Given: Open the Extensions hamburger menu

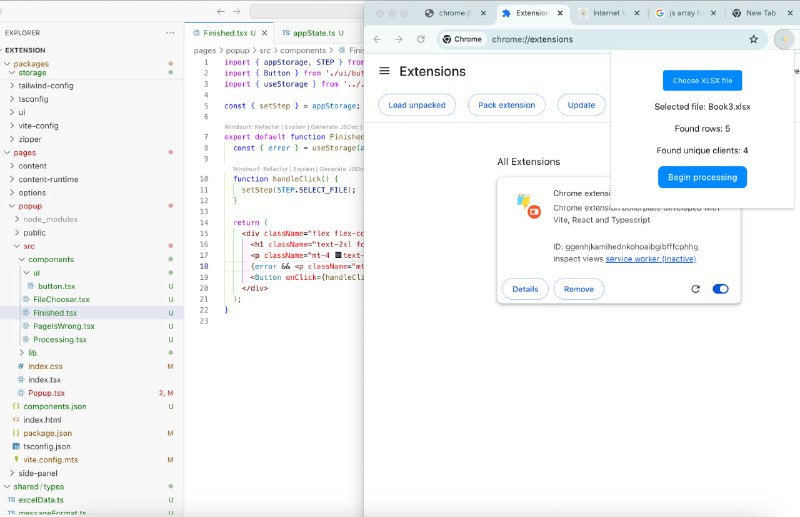Looking at the screenshot, I should [384, 72].
